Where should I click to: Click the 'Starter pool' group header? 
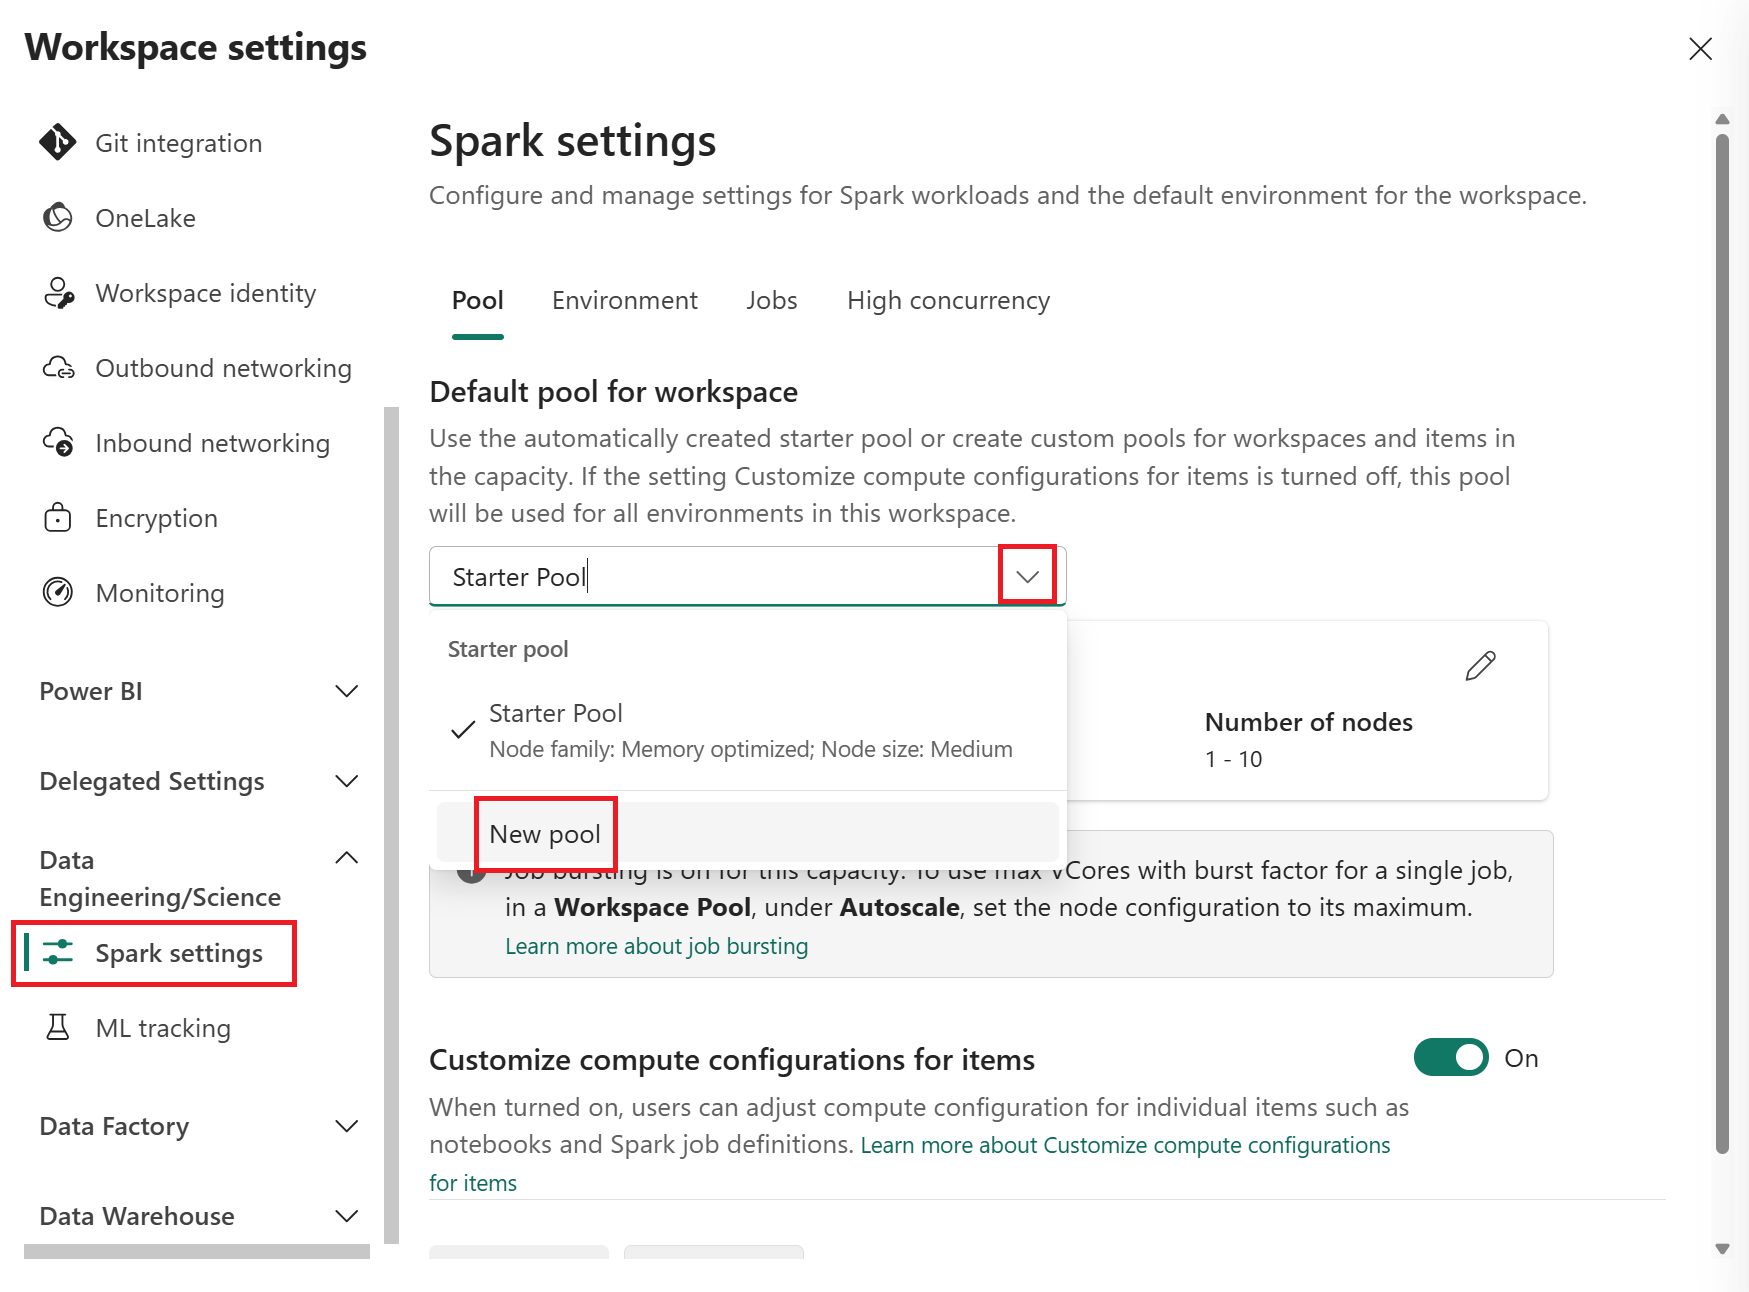[x=508, y=649]
